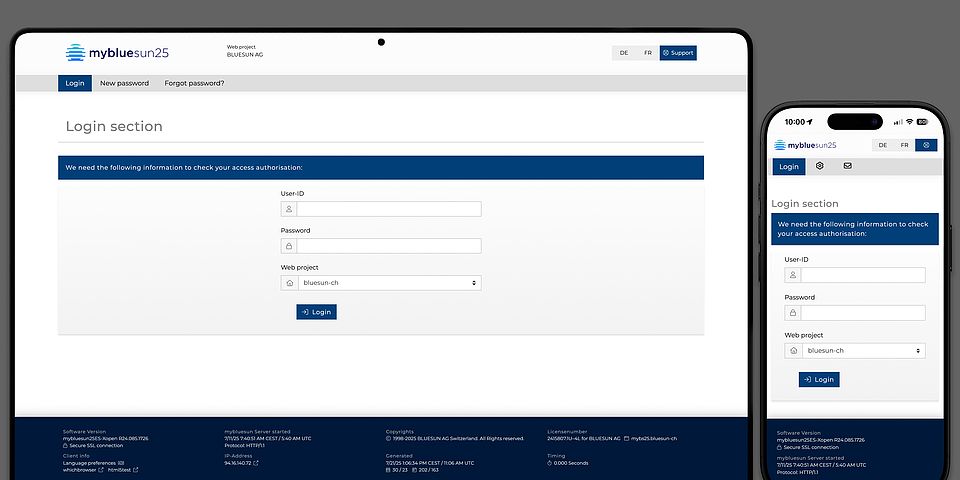This screenshot has width=960, height=480.
Task: Select the Login tab on the phone
Action: tap(789, 167)
